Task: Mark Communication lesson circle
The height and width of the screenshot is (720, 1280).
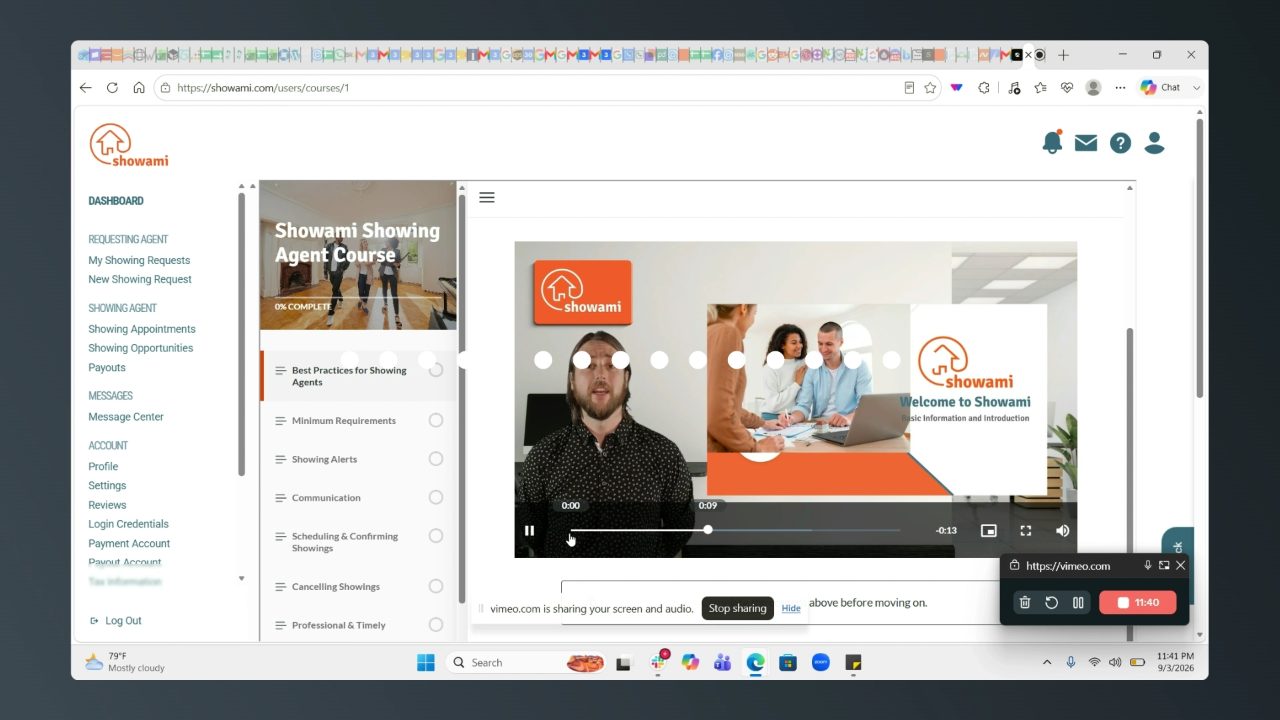Action: [x=436, y=497]
